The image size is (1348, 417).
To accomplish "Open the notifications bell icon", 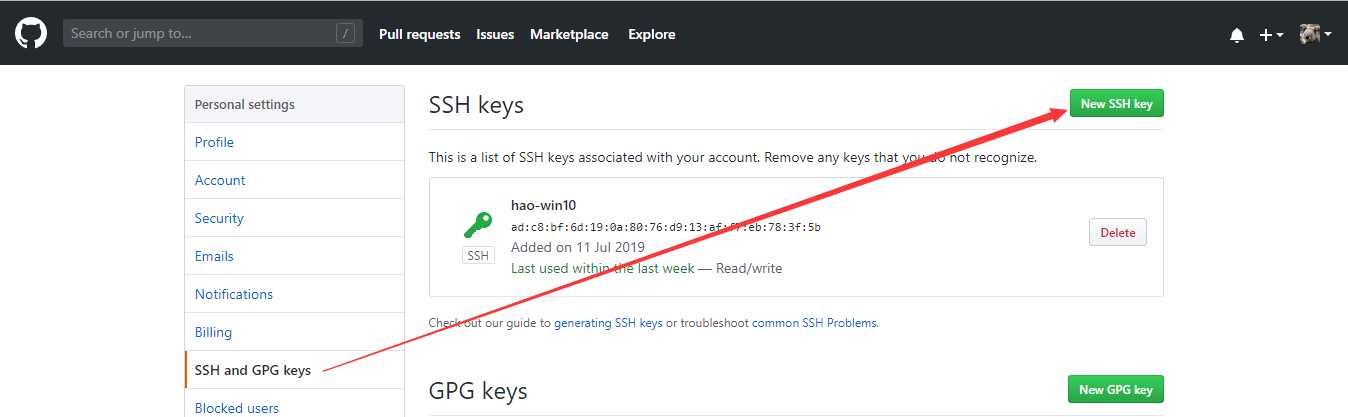I will tap(1237, 35).
